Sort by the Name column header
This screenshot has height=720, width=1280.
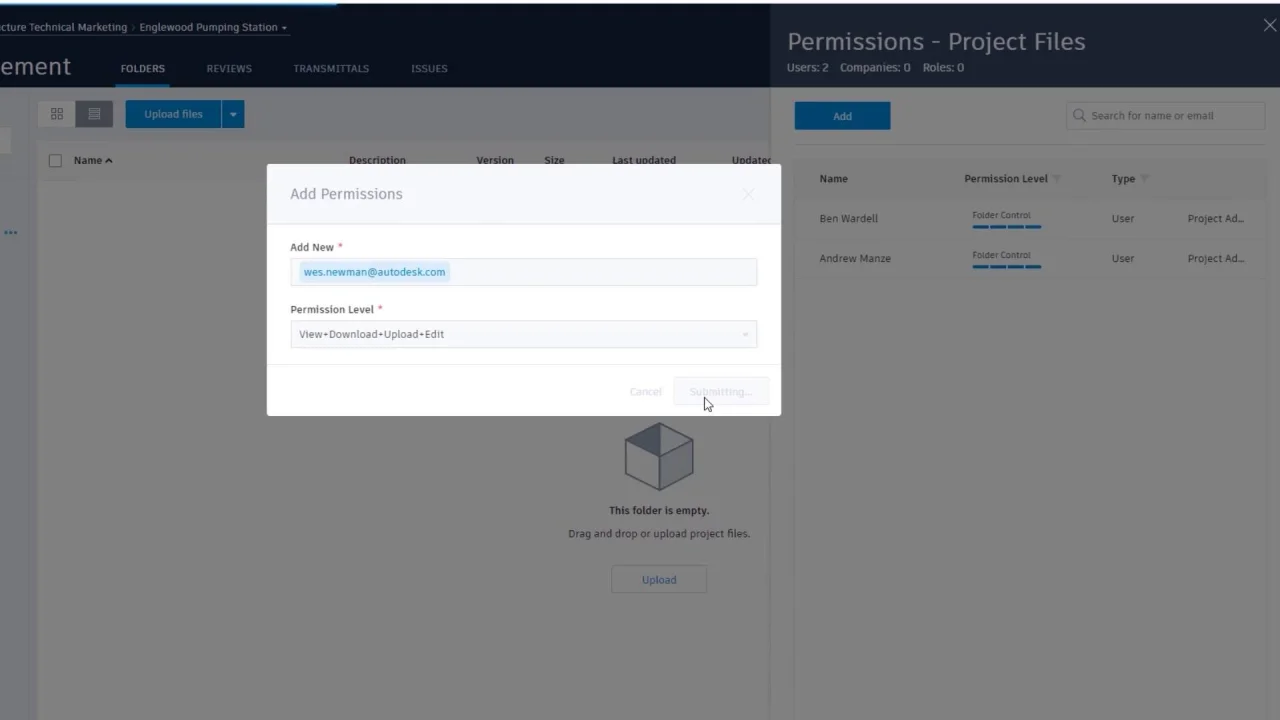pyautogui.click(x=92, y=160)
